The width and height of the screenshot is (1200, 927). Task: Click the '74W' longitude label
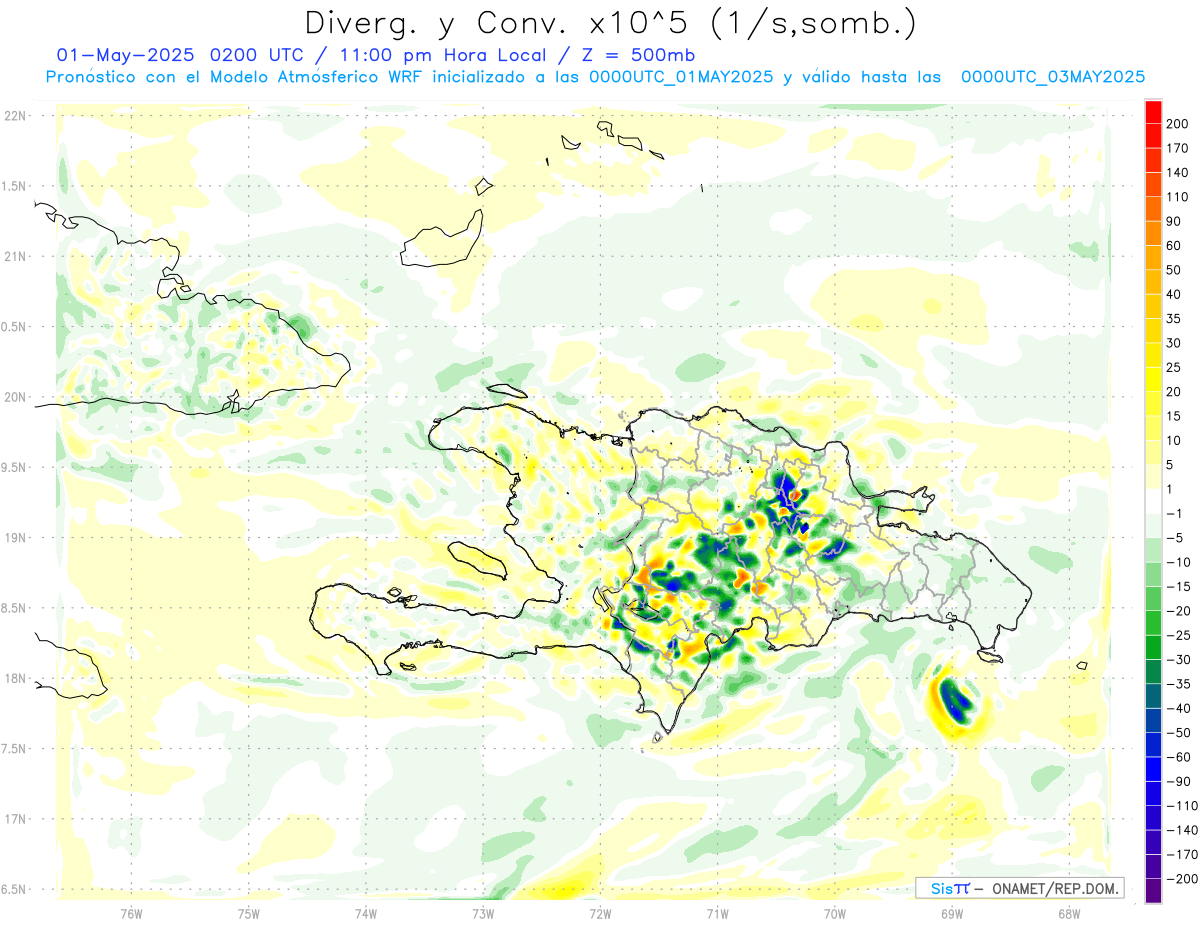click(x=366, y=913)
